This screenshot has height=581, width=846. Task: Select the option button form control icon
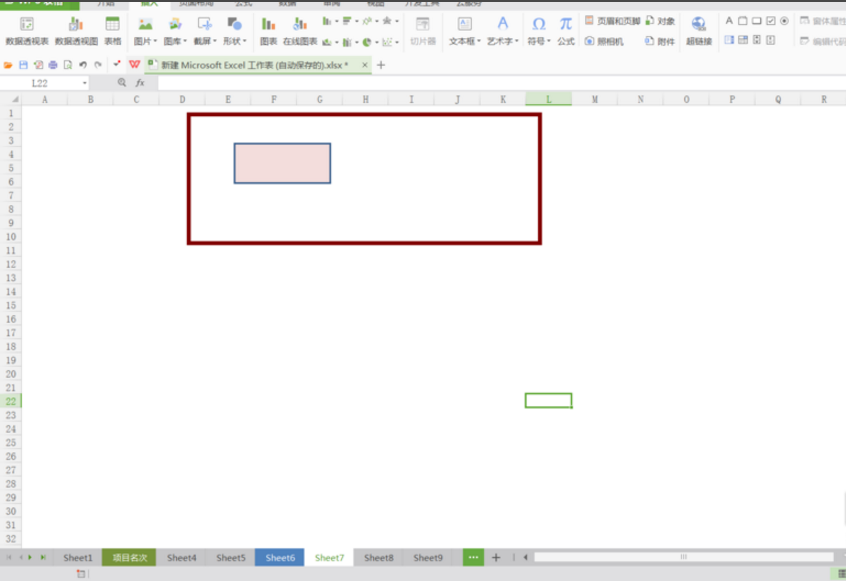784,21
